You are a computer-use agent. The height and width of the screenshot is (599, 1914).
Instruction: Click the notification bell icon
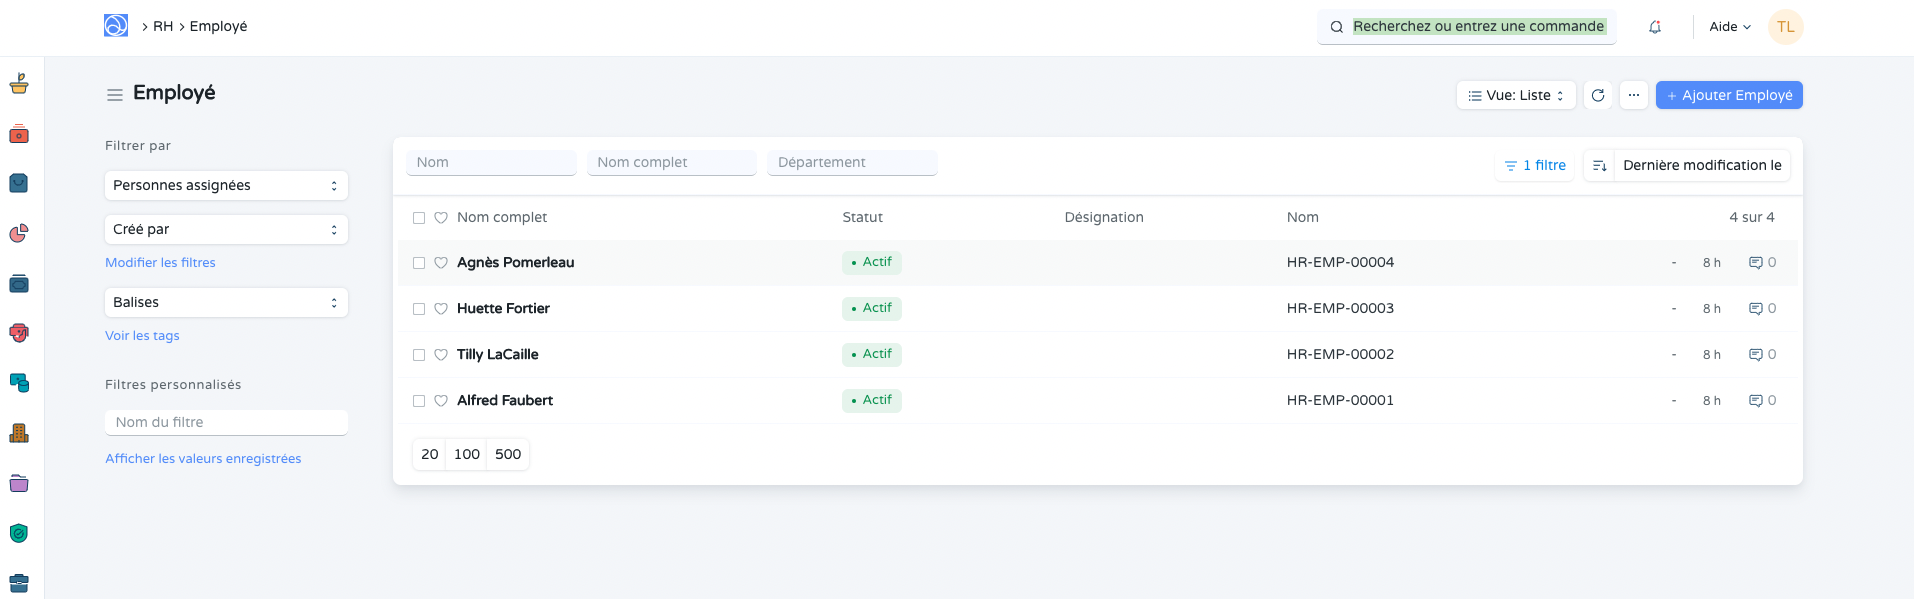click(1654, 27)
